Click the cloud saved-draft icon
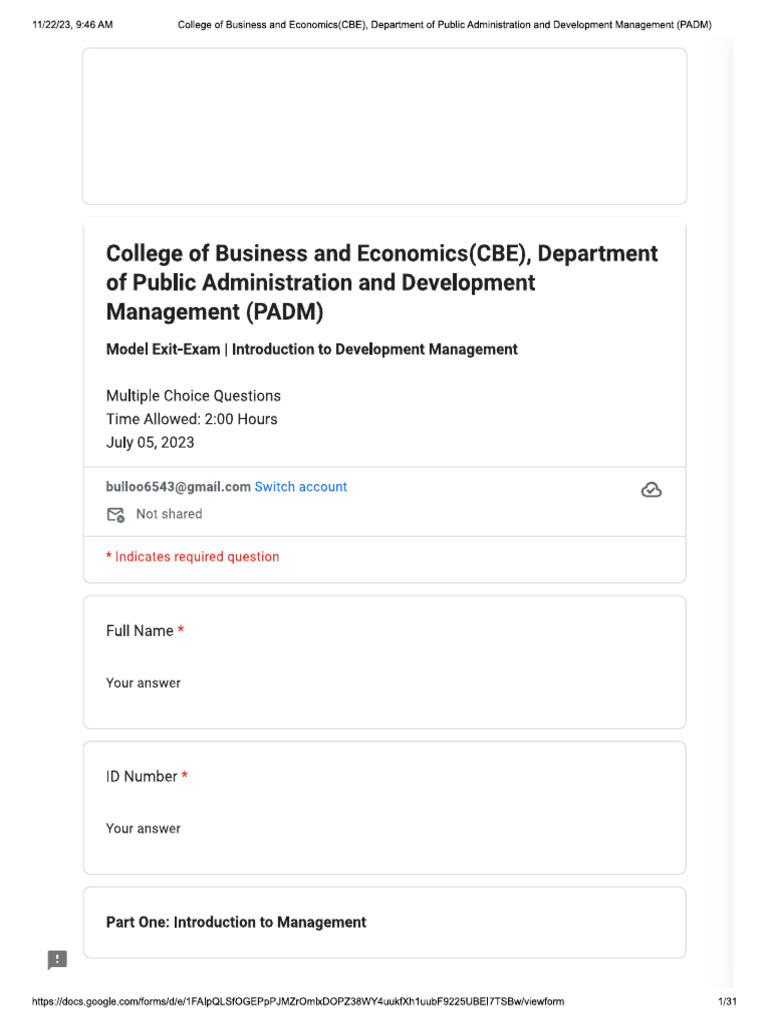 click(651, 489)
